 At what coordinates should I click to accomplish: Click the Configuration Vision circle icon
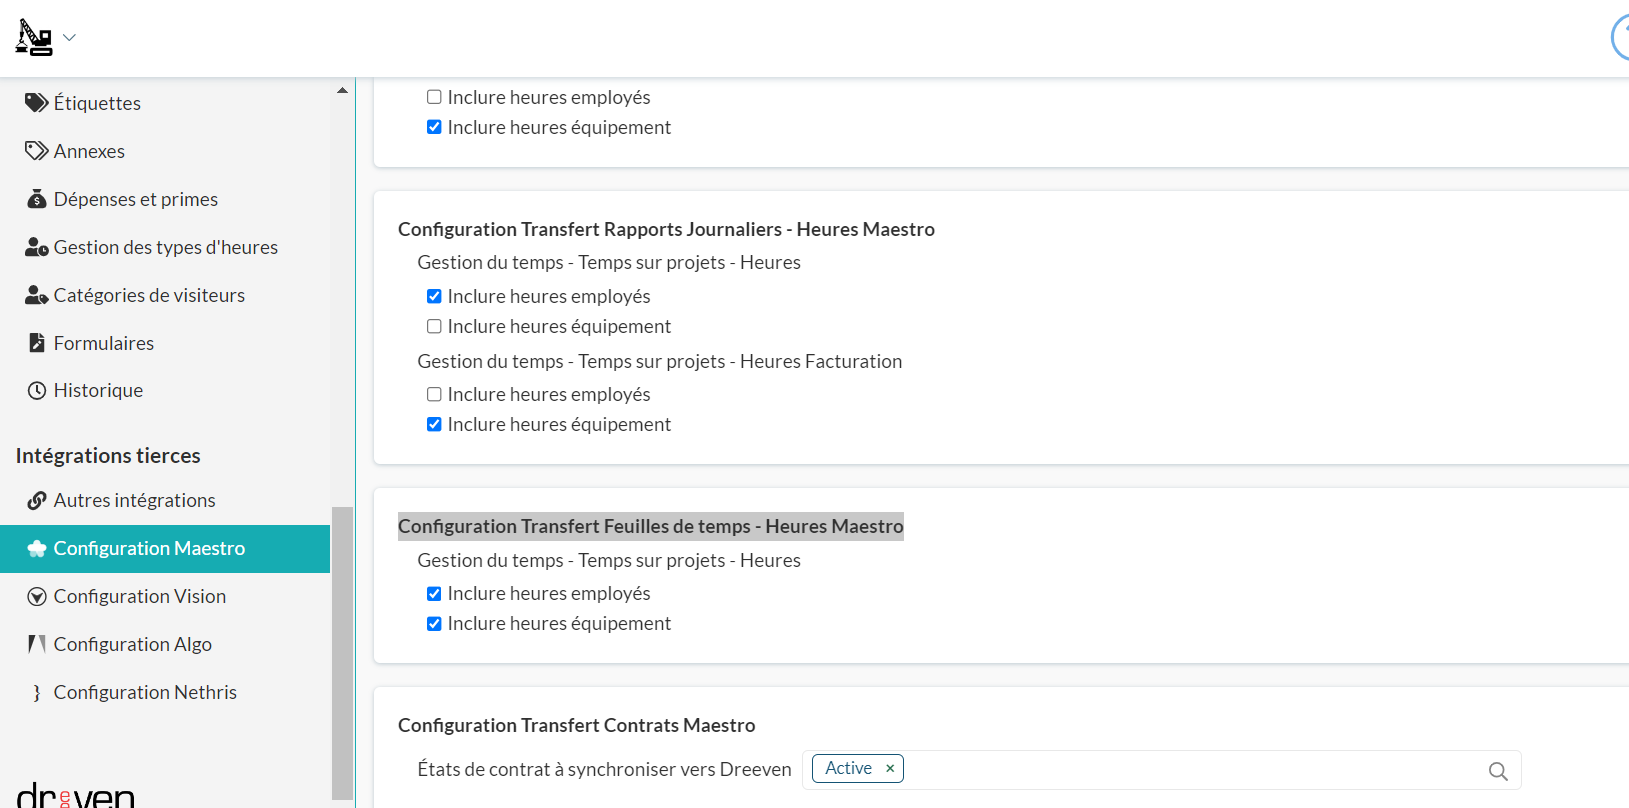[x=37, y=597]
